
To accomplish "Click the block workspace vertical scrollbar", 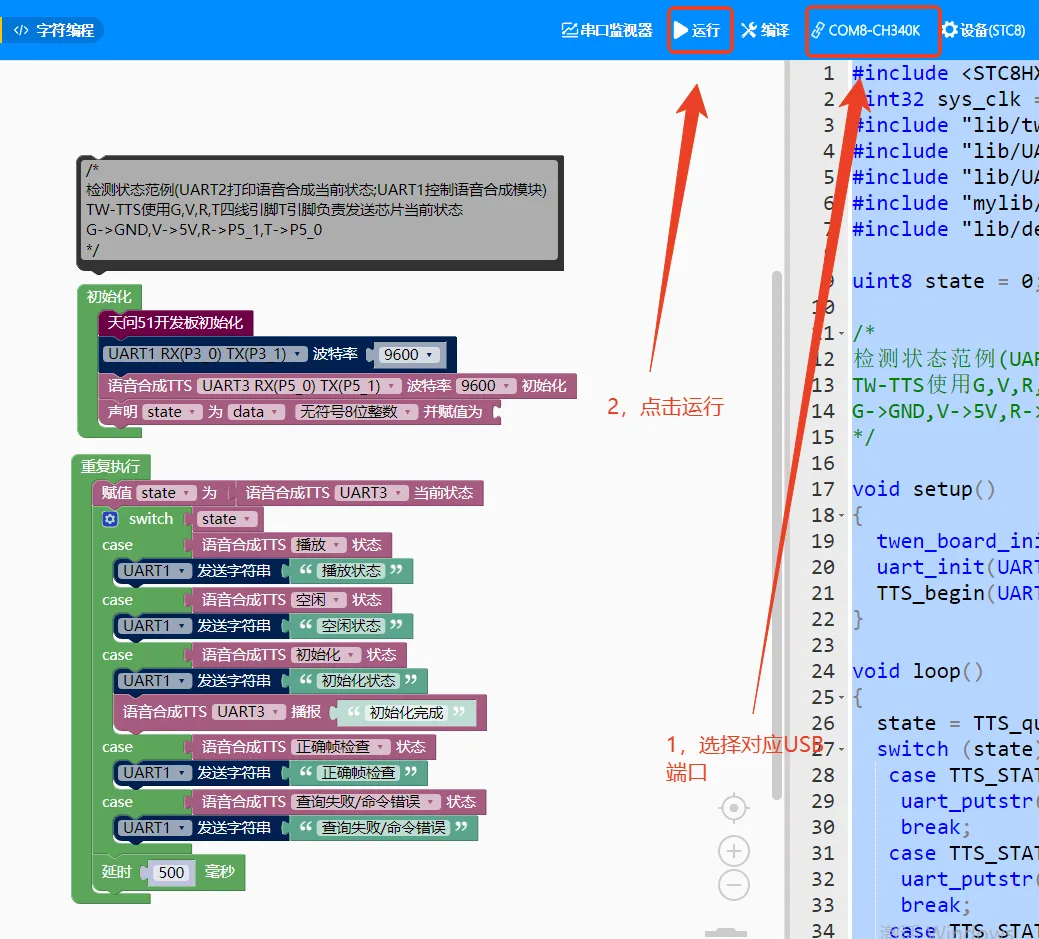I will 777,530.
